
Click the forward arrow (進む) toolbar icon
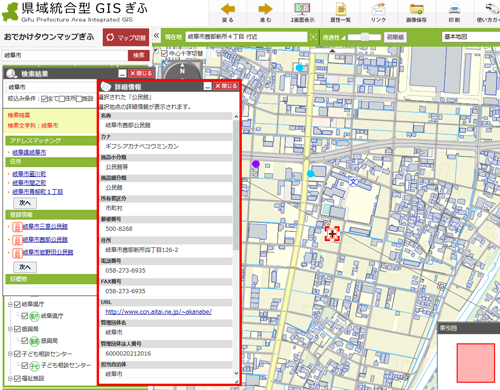click(265, 9)
